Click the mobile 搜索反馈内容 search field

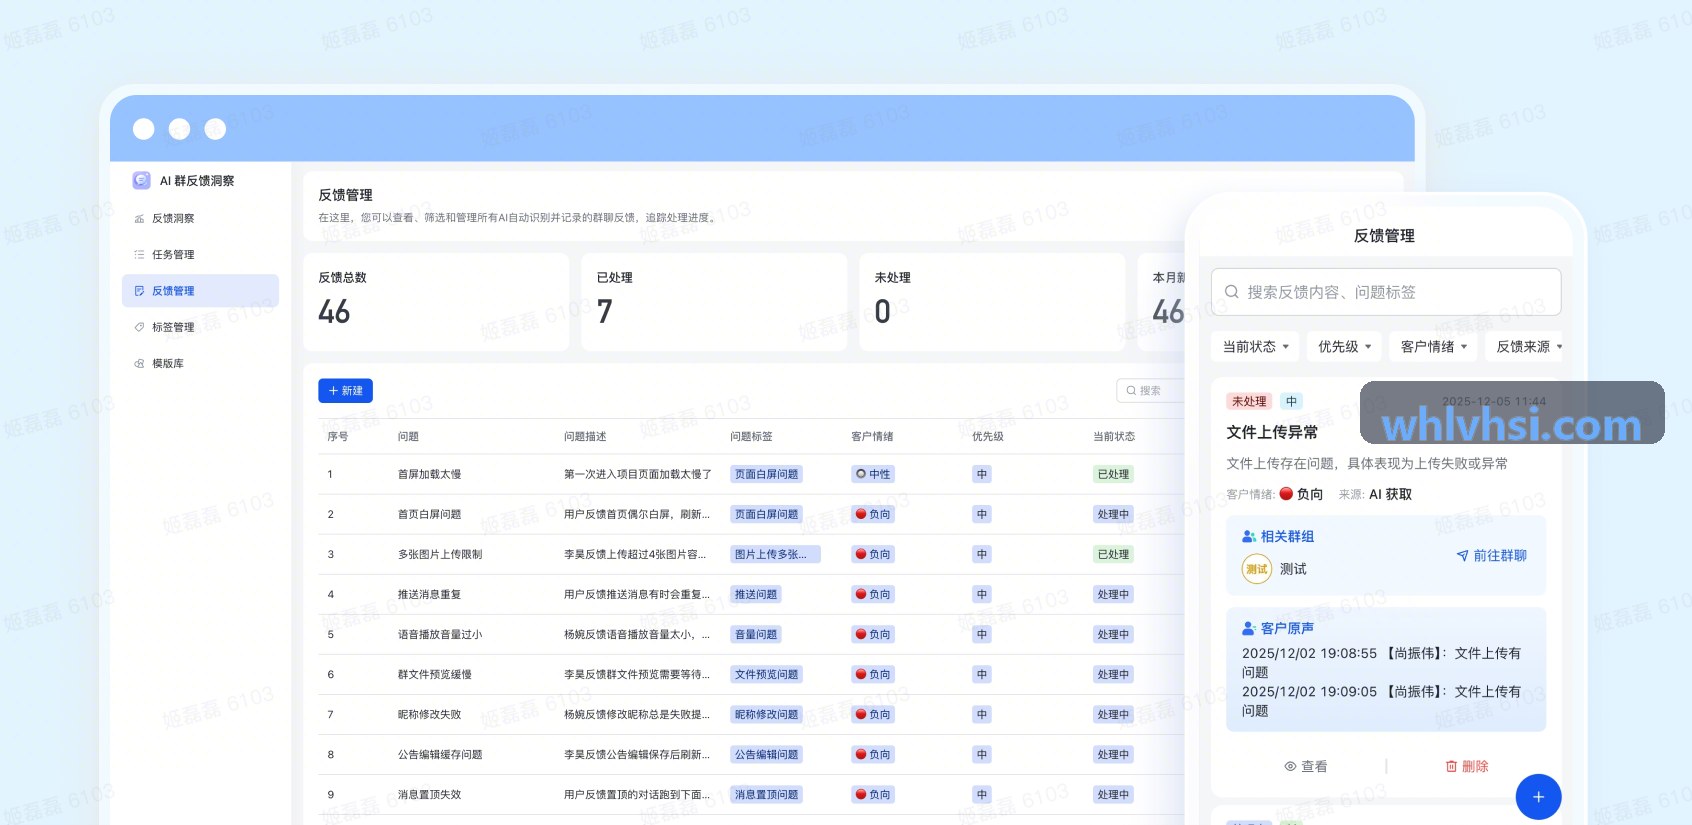coord(1385,292)
